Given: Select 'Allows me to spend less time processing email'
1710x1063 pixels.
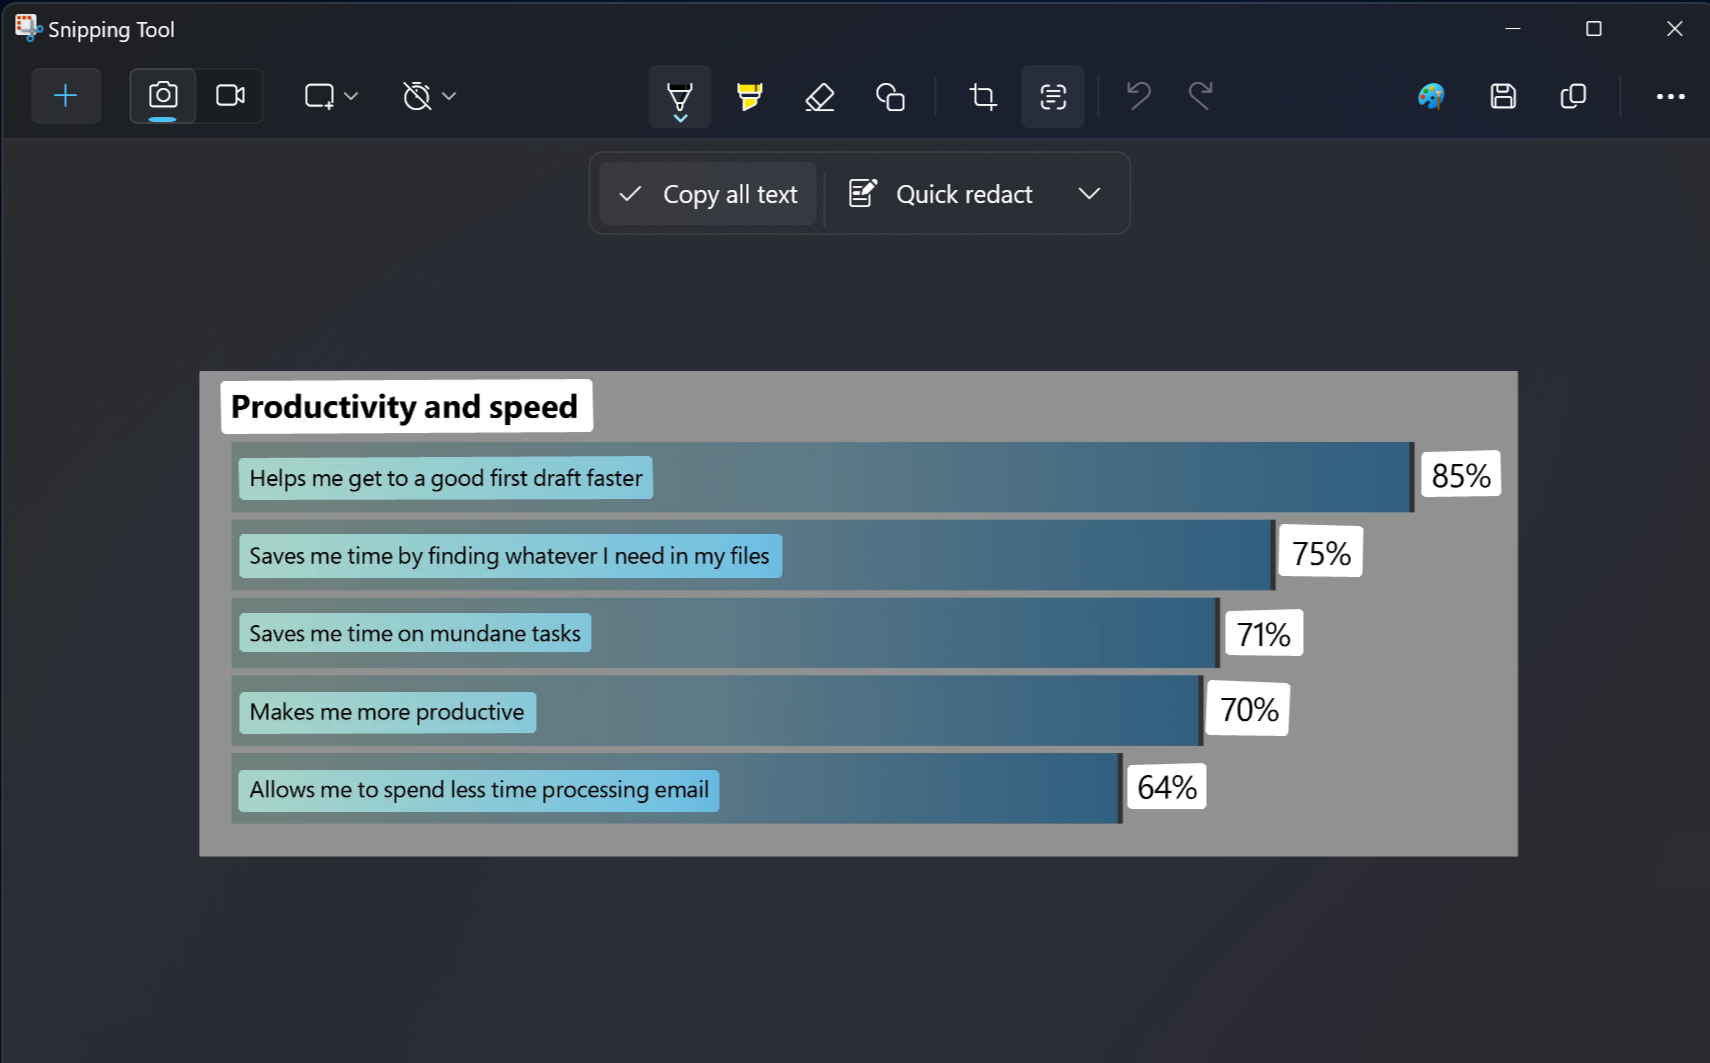Looking at the screenshot, I should (x=479, y=790).
